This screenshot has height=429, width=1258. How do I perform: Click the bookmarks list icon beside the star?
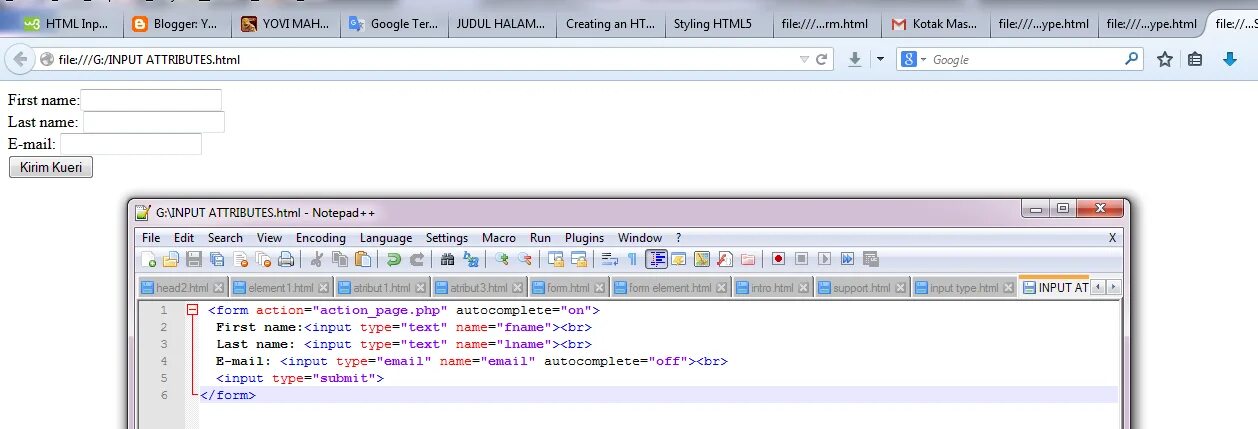point(1195,60)
